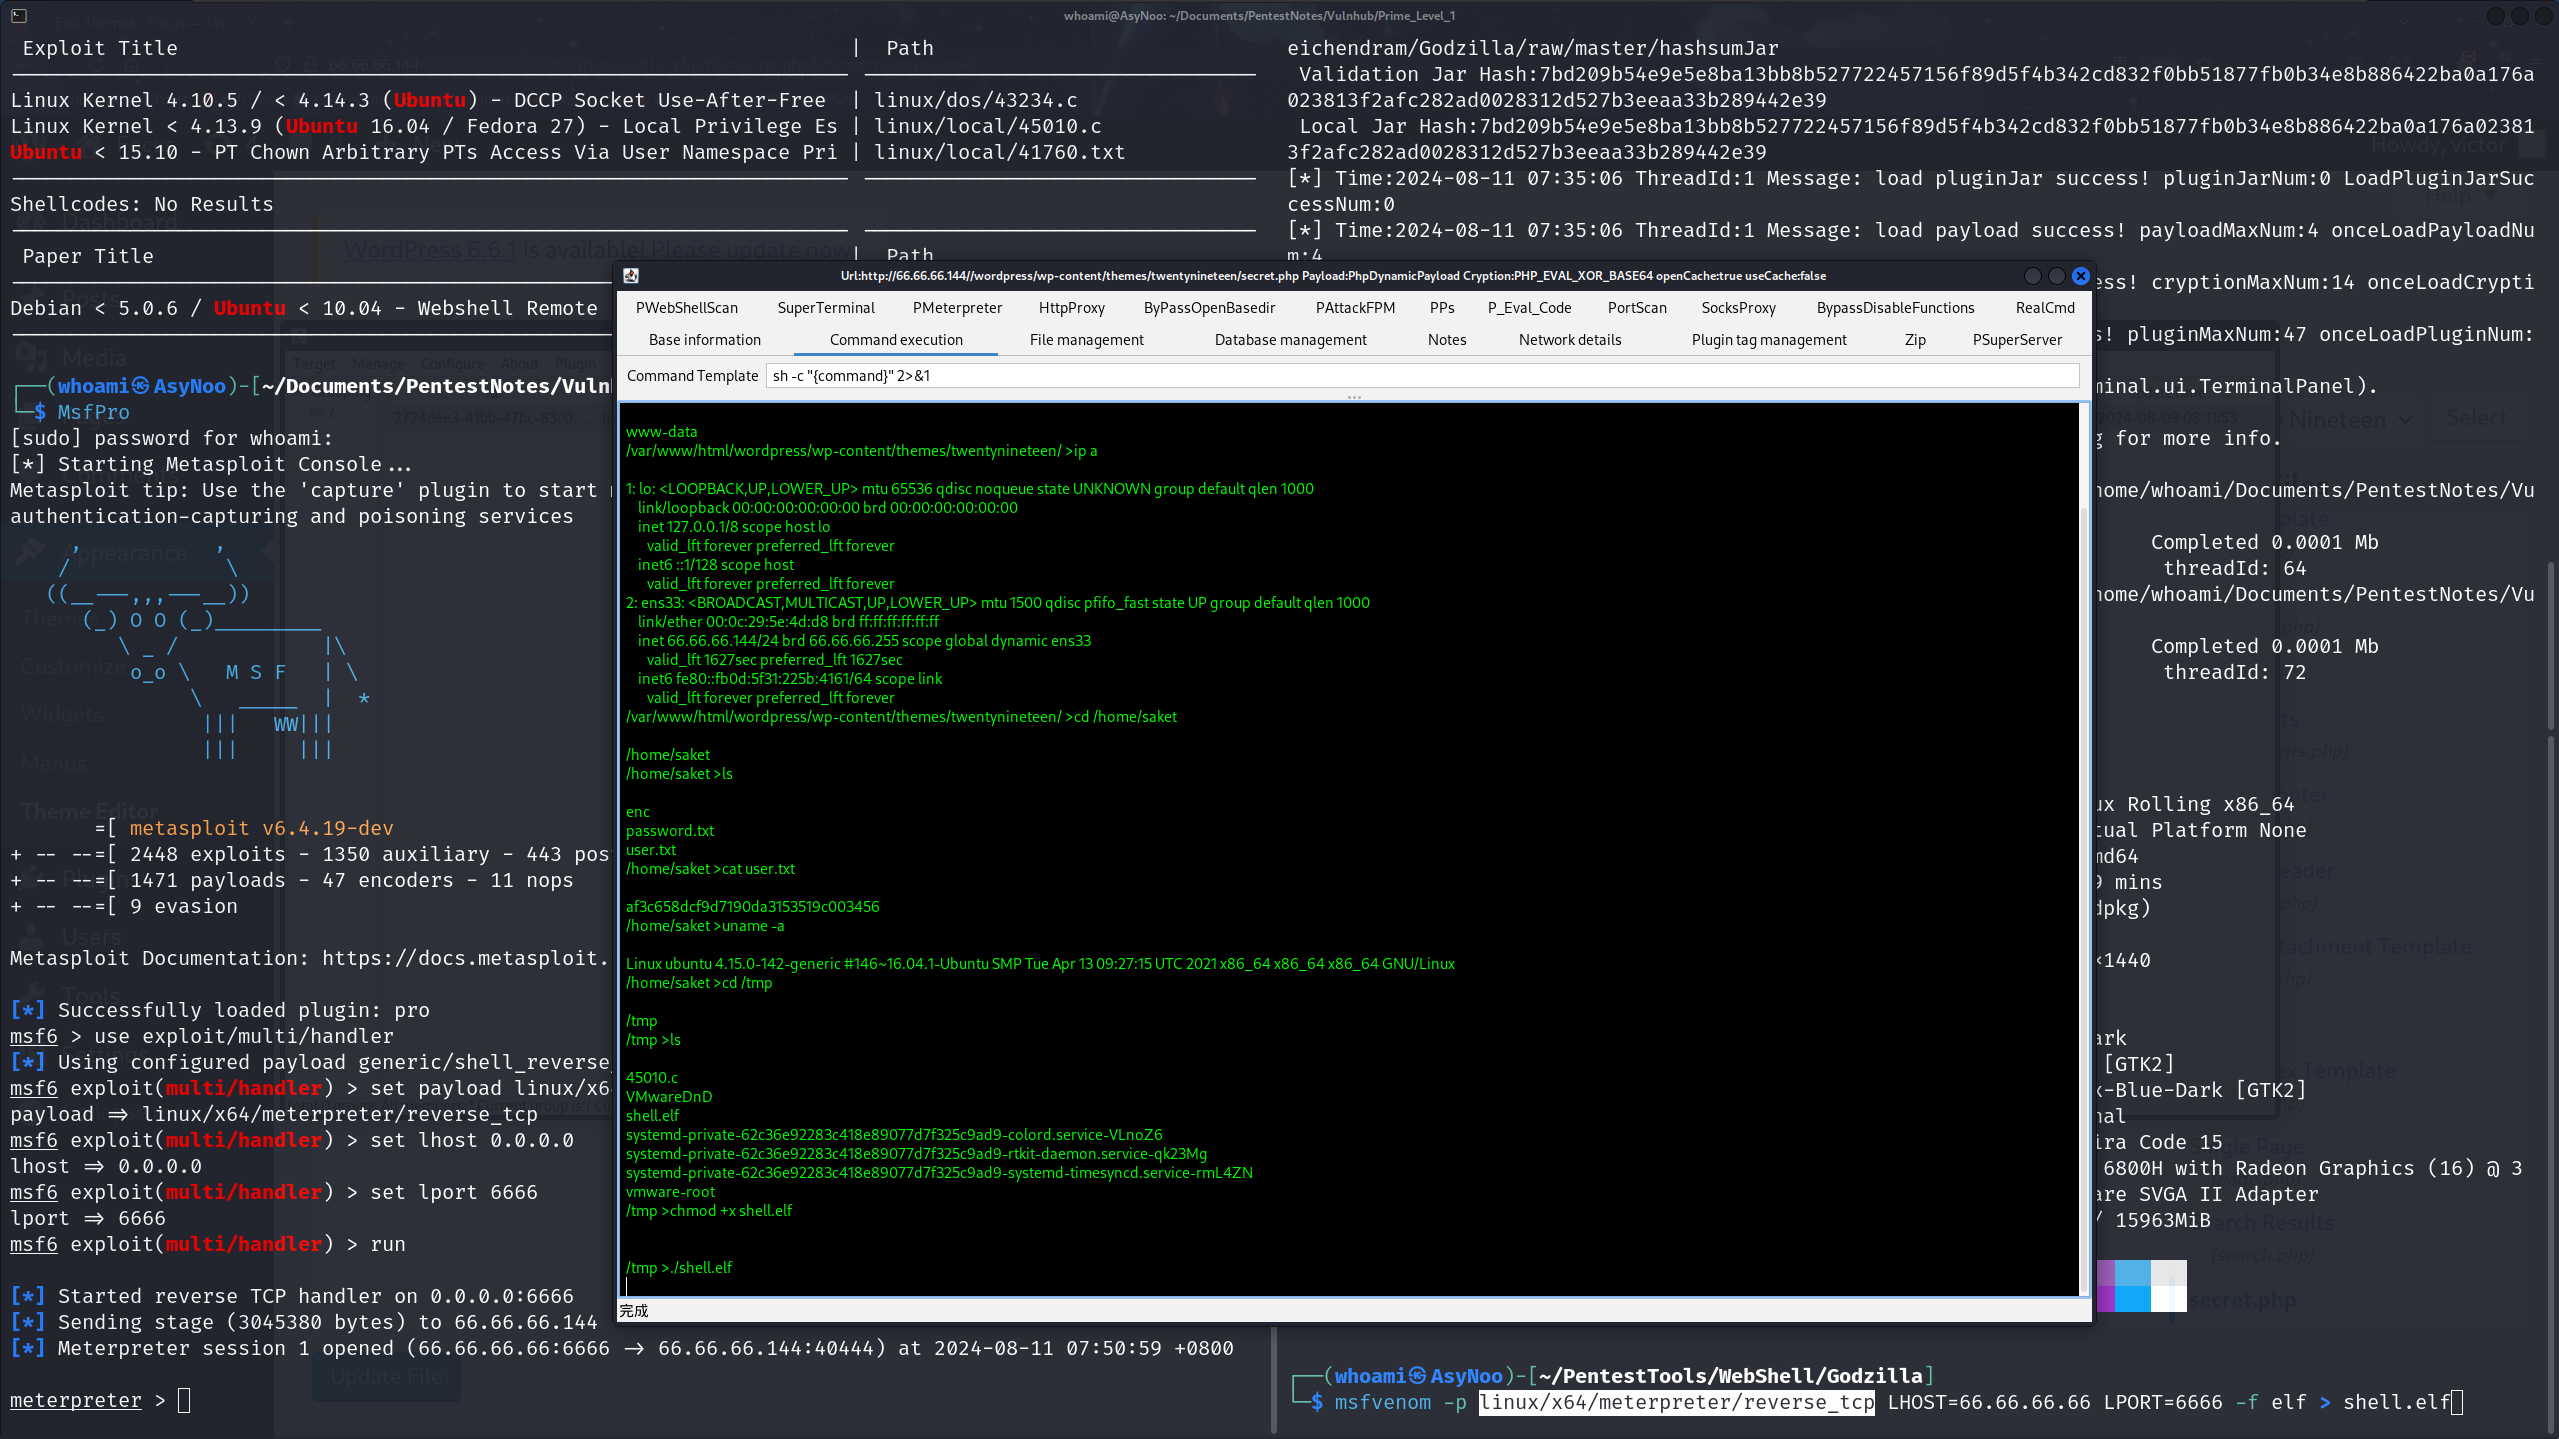Screen dimensions: 2559x1439
Task: Open the Notes tab
Action: tap(1447, 340)
